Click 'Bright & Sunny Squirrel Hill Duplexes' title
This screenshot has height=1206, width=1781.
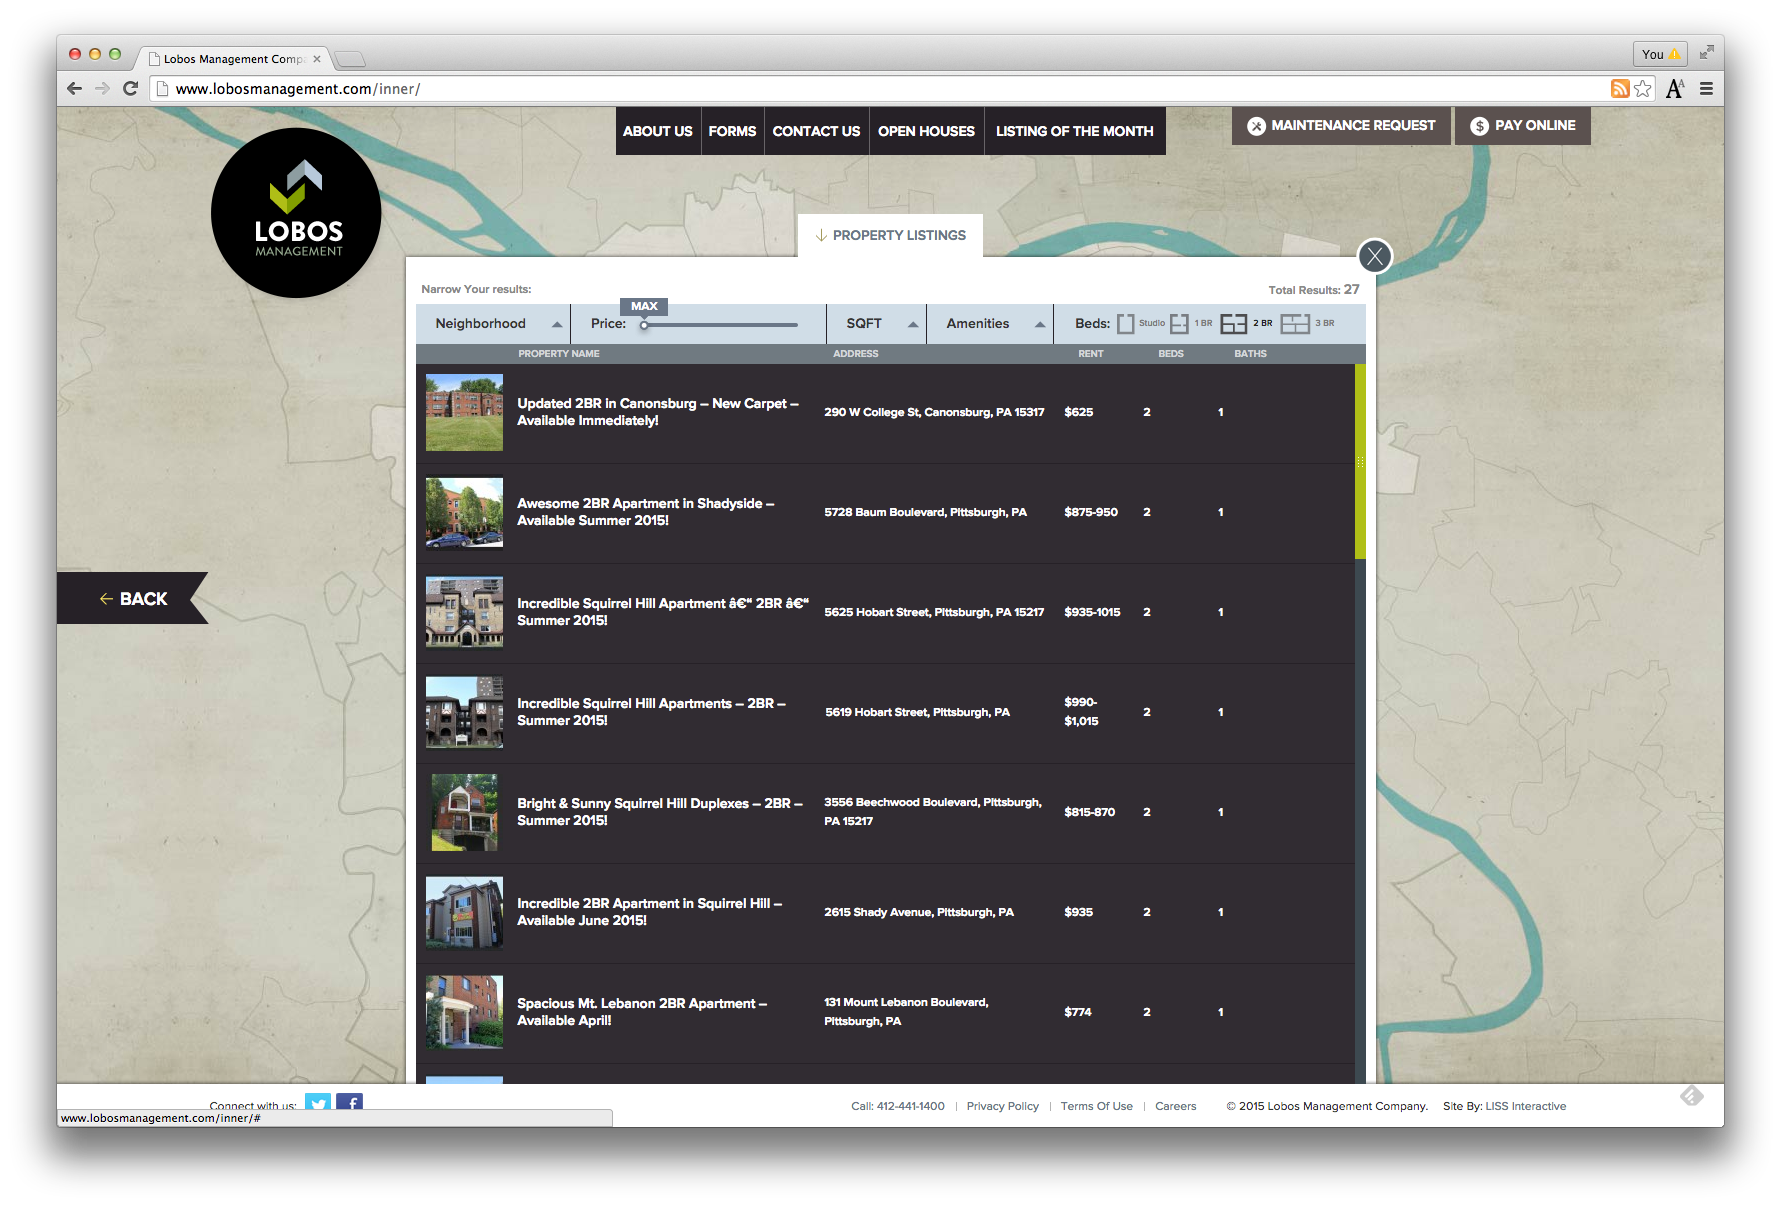(659, 812)
